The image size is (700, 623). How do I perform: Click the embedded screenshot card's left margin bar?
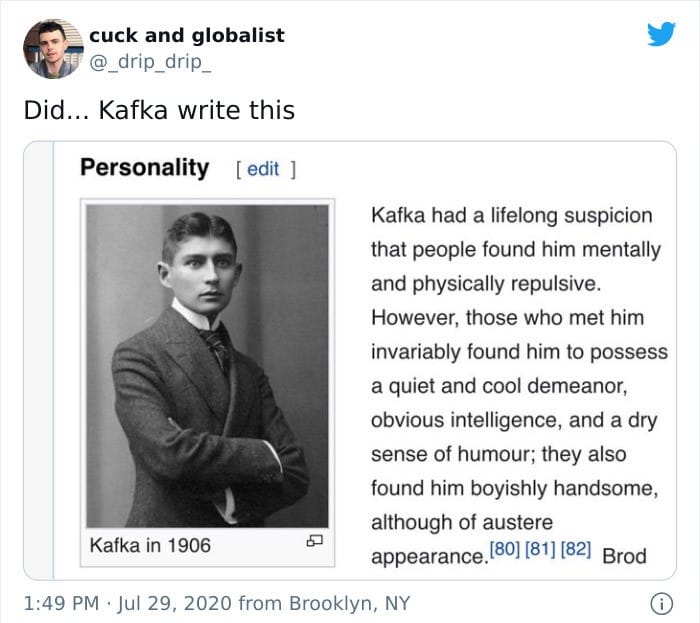[39, 361]
